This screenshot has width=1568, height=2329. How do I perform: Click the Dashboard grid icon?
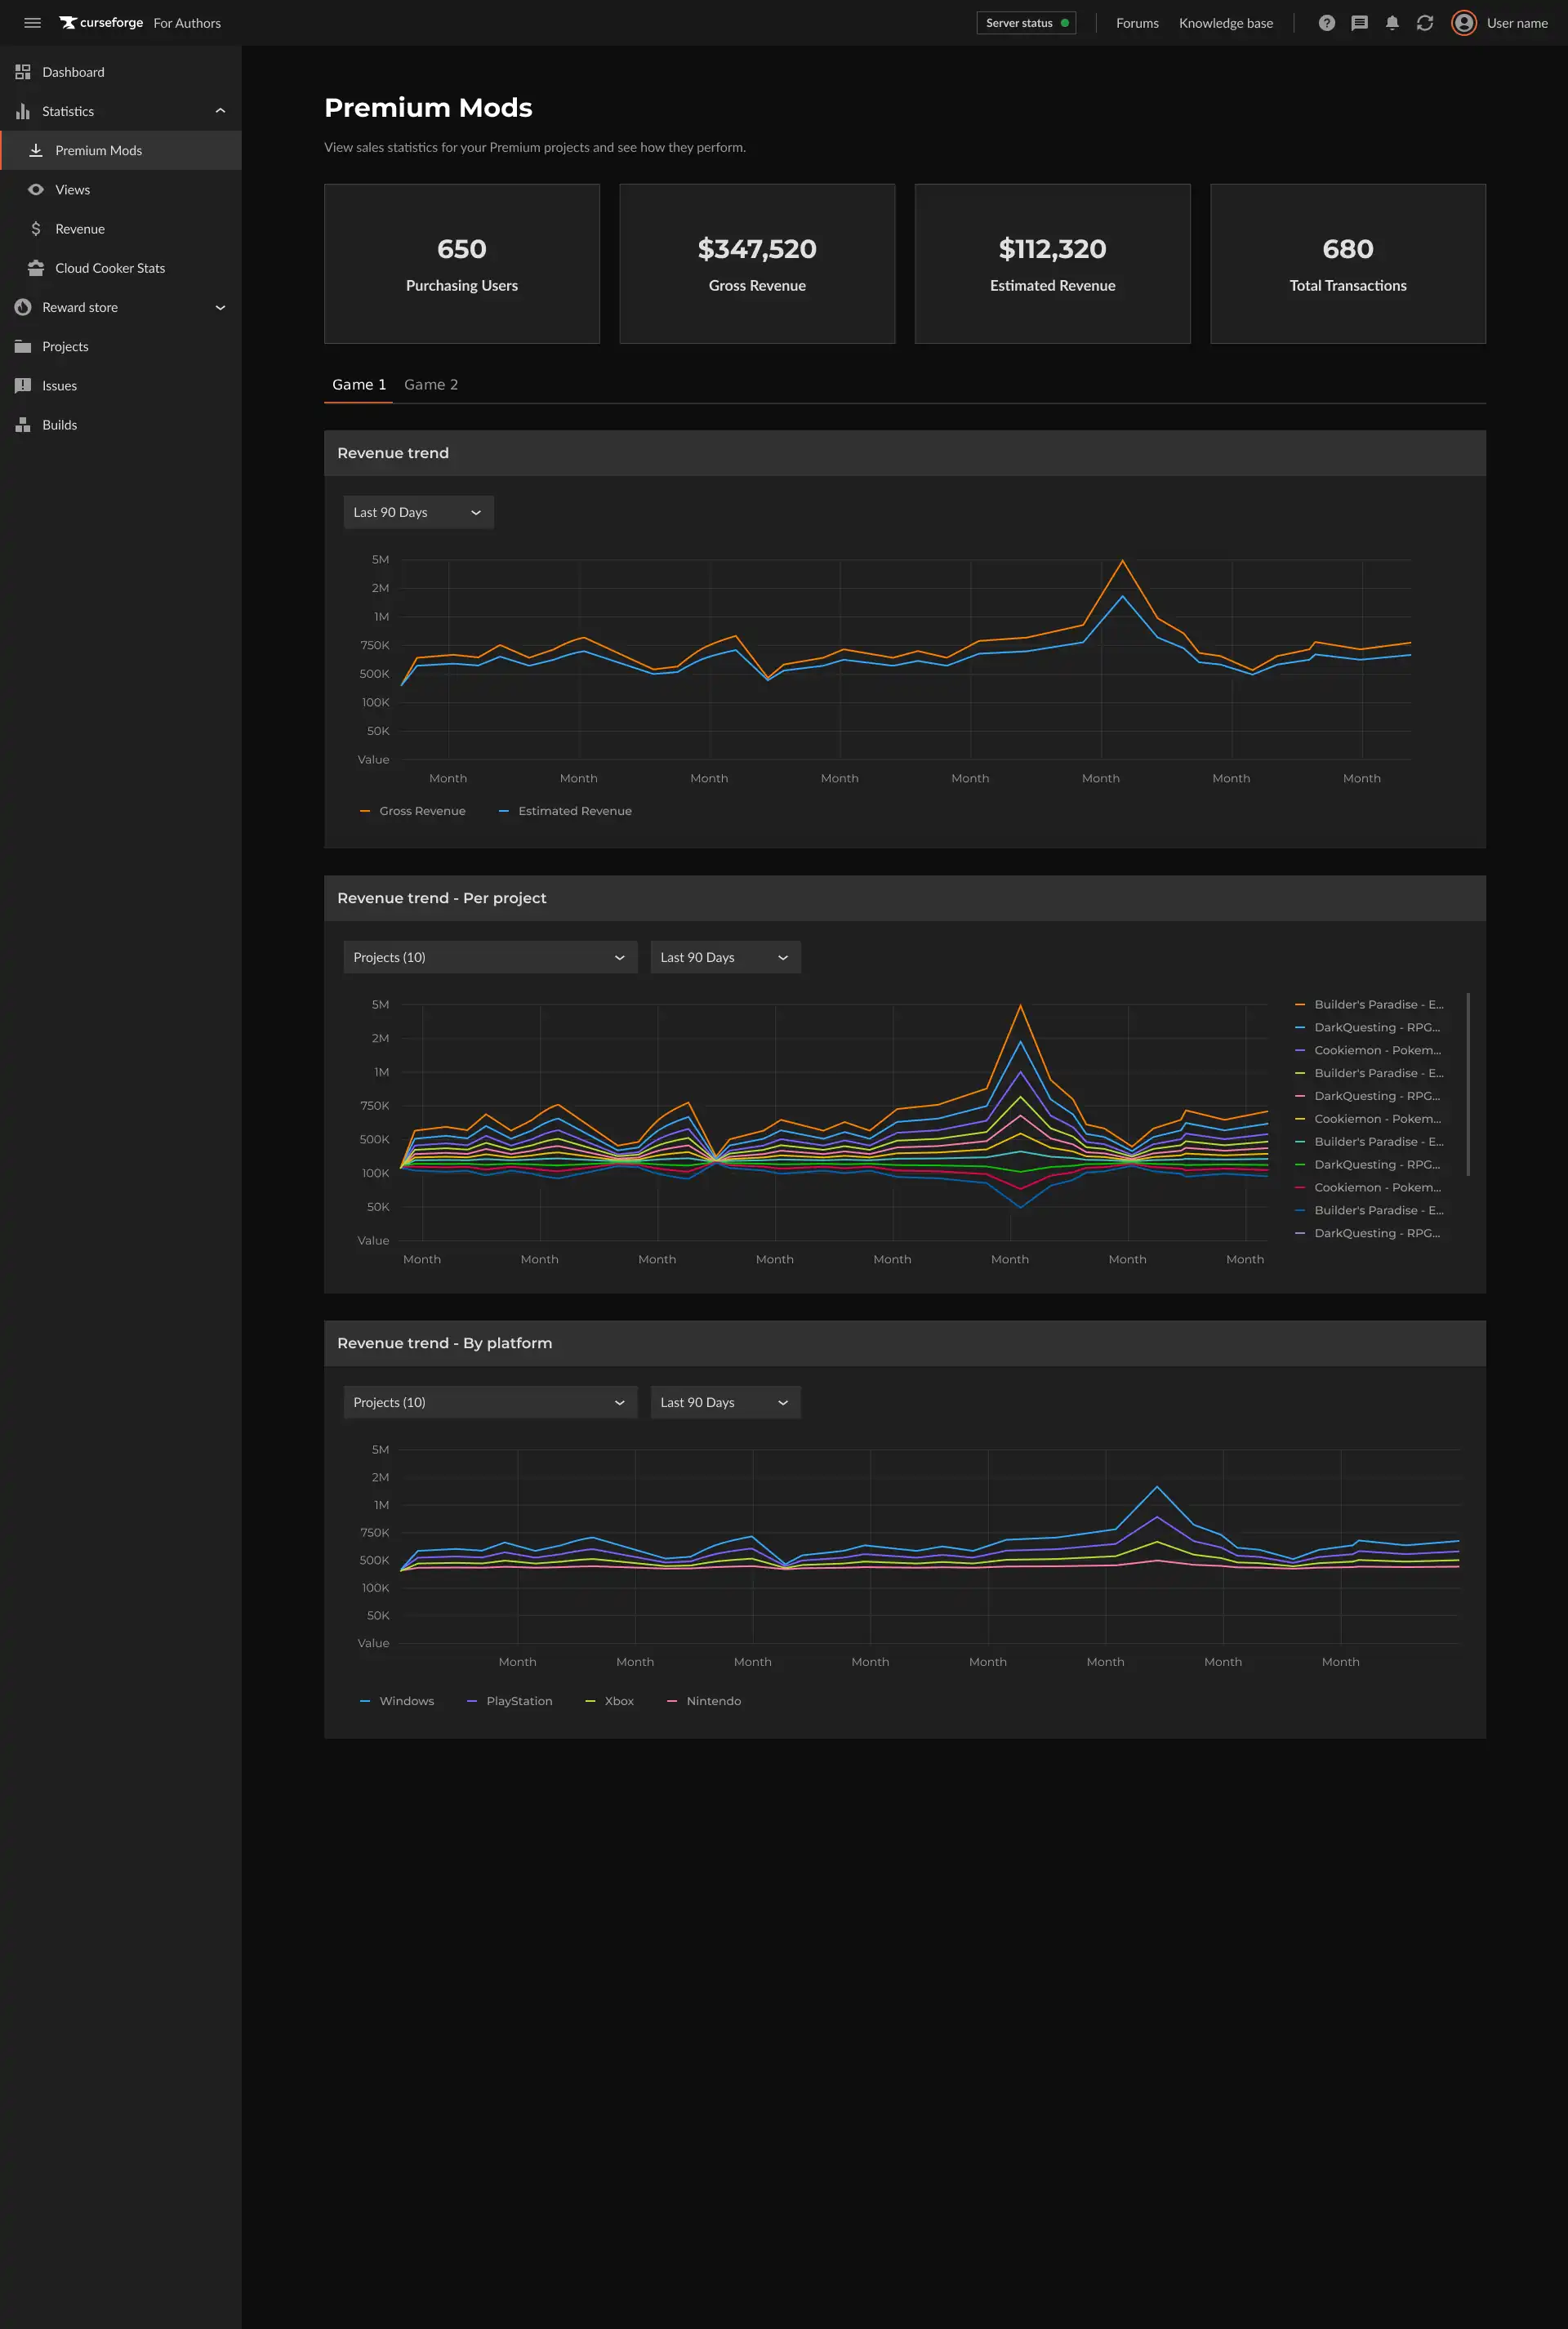(x=23, y=72)
